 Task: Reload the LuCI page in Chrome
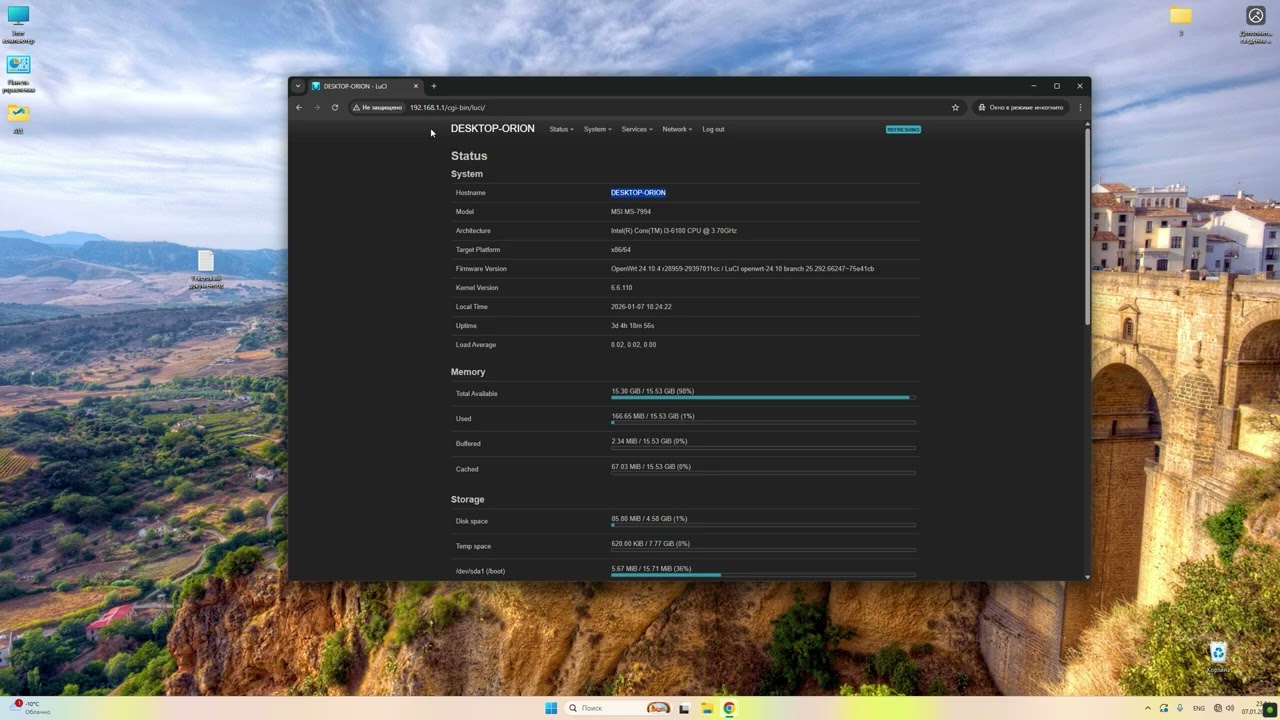pyautogui.click(x=335, y=108)
